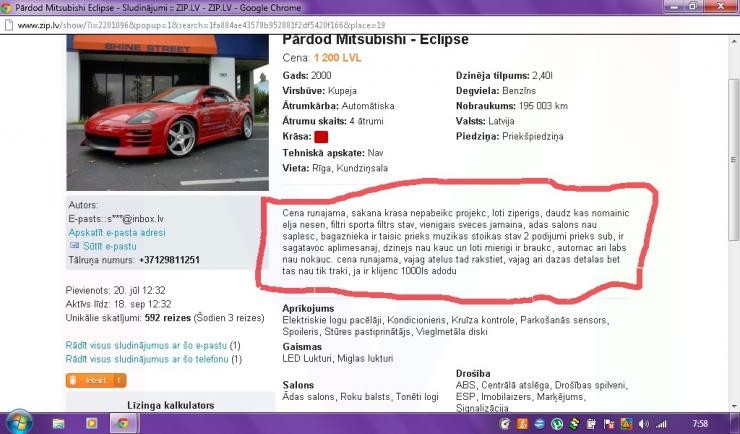
Task: Switch to the Chrome taskbar button
Action: [x=123, y=422]
